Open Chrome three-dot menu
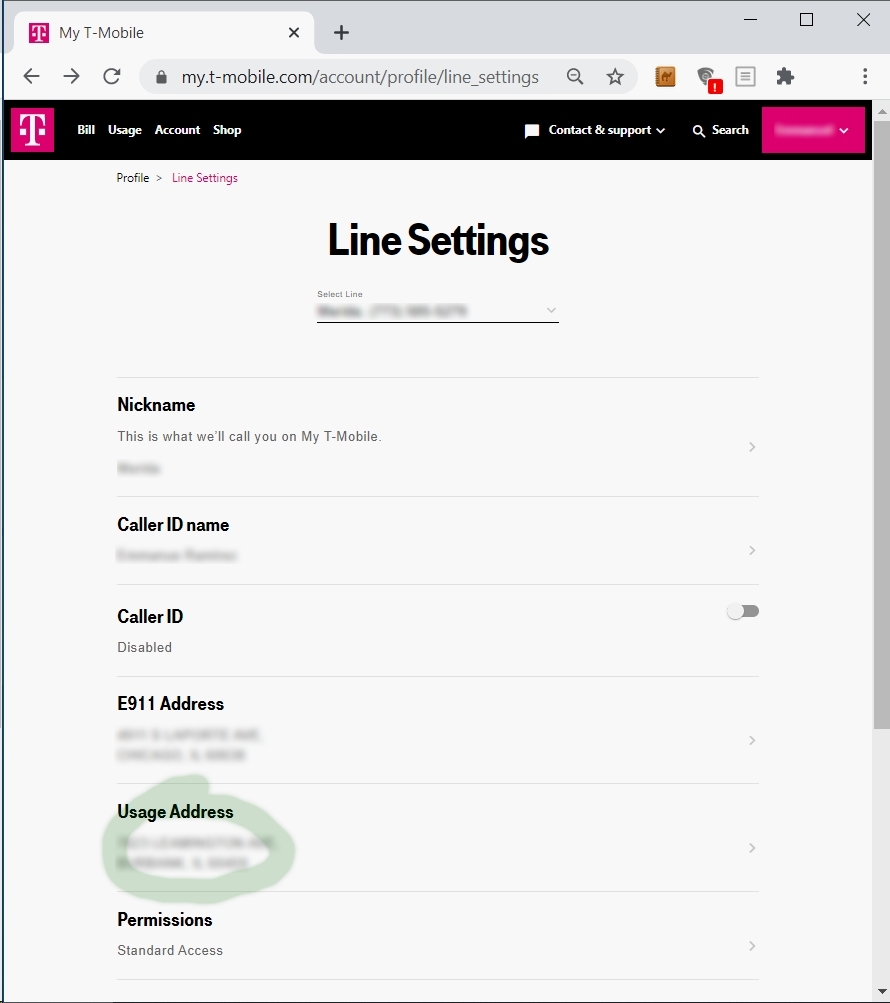The height and width of the screenshot is (1003, 890). 865,77
